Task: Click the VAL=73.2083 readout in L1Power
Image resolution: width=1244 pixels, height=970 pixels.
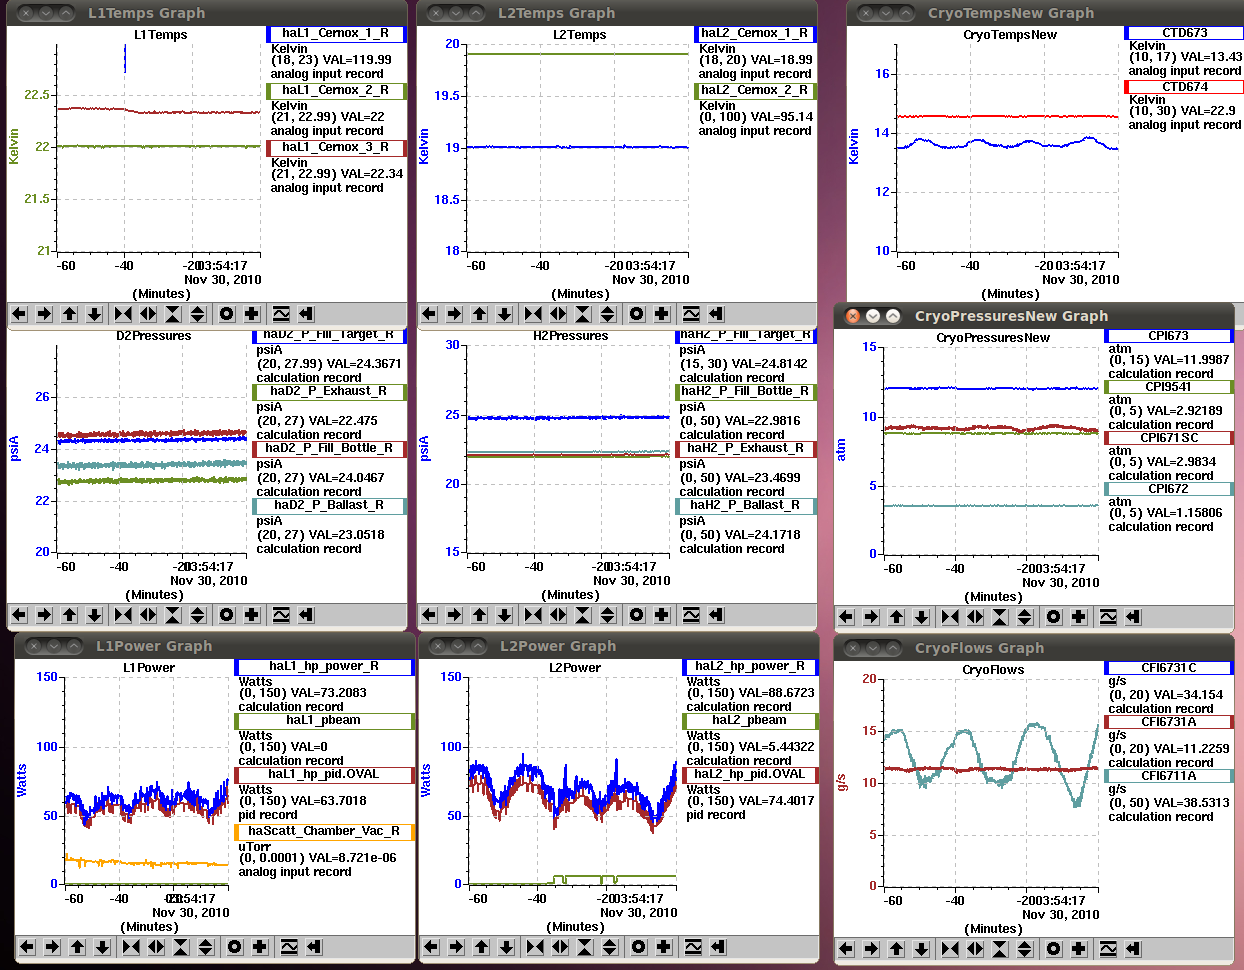Action: [329, 693]
